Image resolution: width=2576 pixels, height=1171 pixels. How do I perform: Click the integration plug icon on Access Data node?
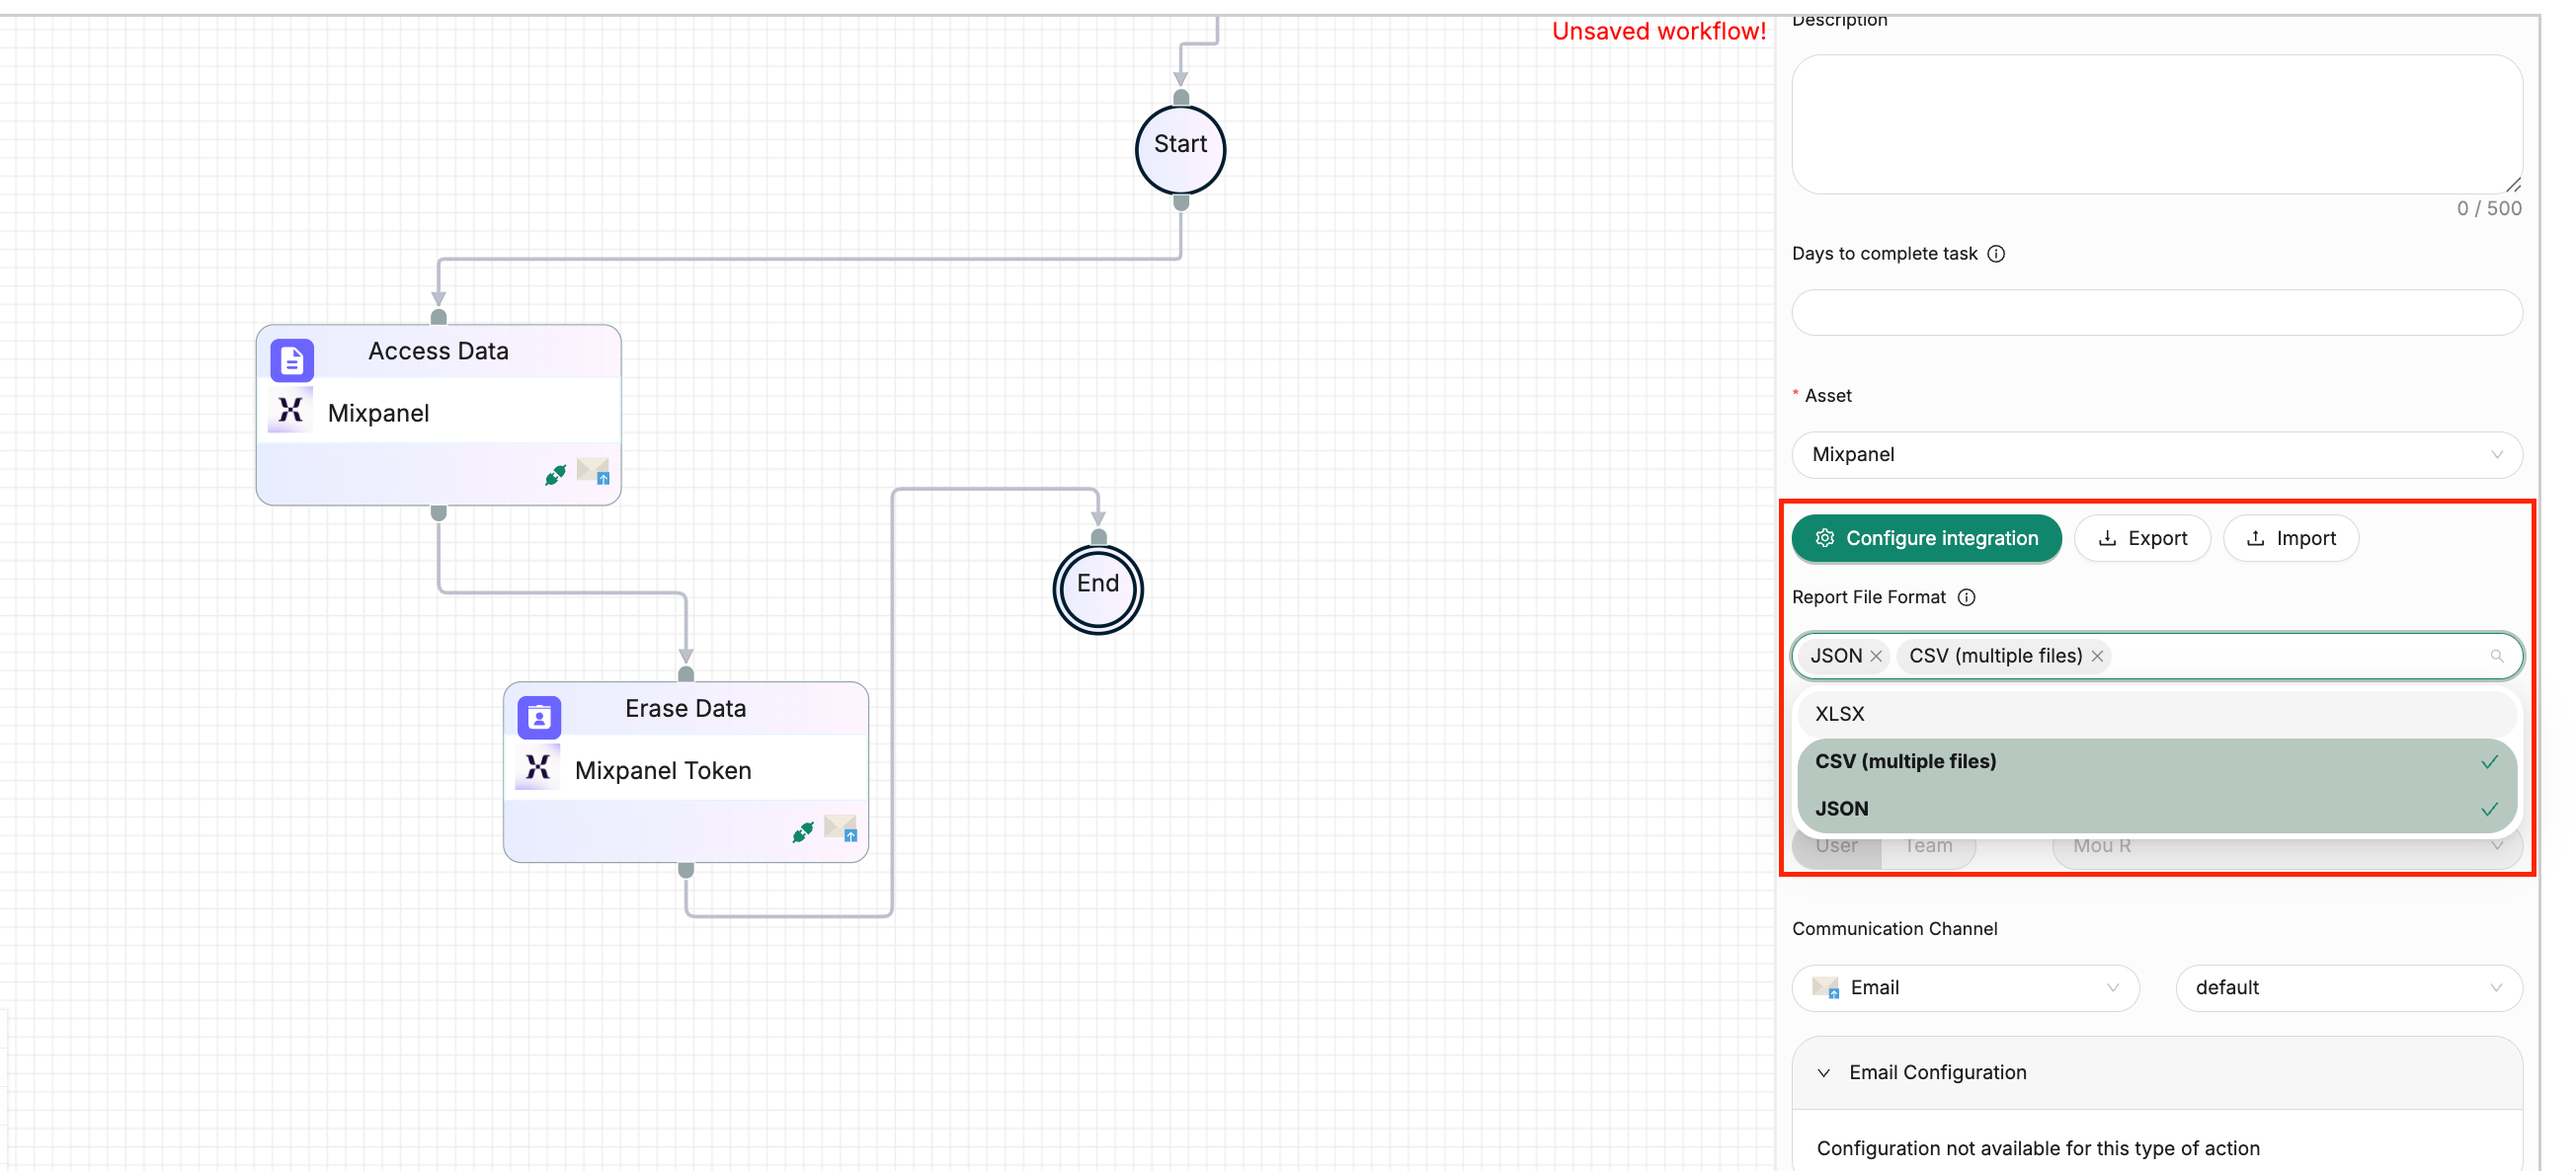click(555, 474)
